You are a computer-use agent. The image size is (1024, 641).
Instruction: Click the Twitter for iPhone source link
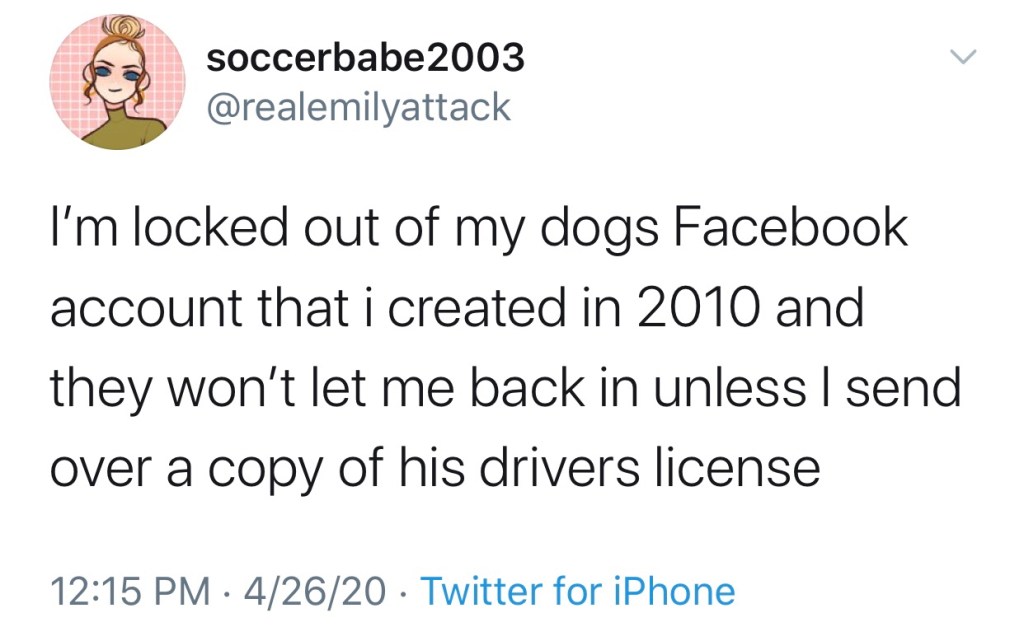click(x=578, y=591)
